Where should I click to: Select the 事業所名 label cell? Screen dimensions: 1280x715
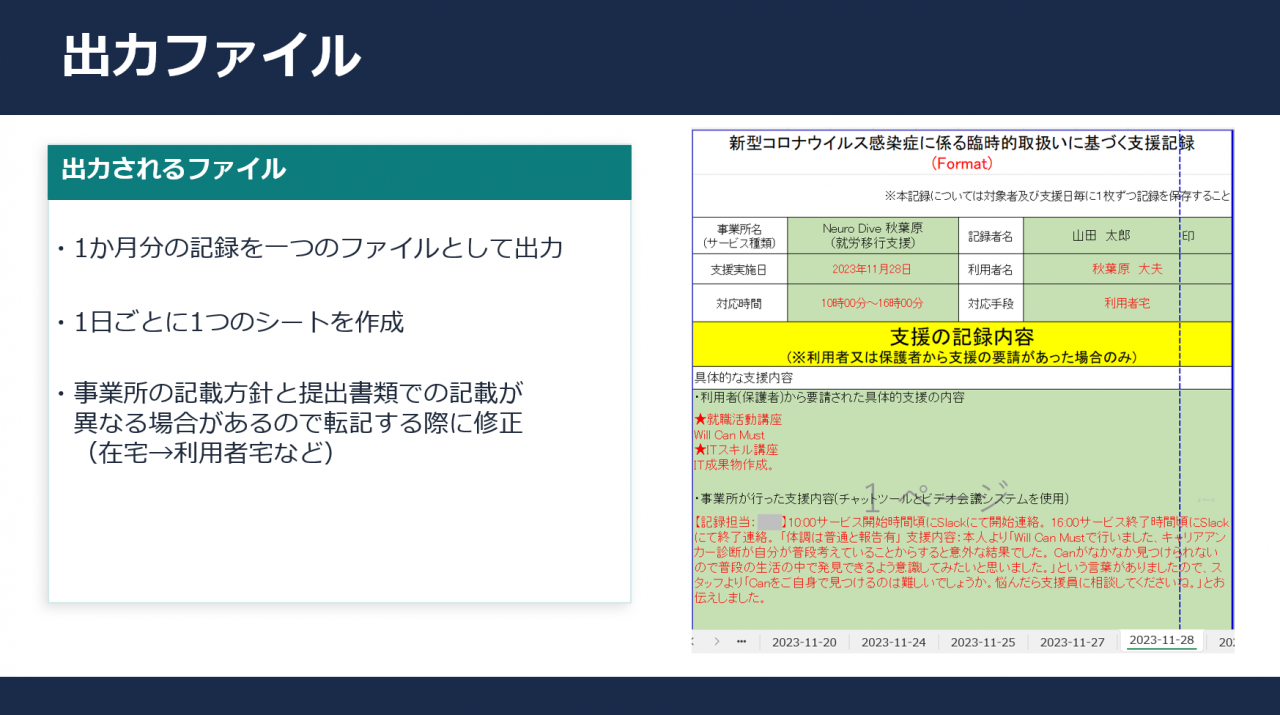(x=740, y=236)
